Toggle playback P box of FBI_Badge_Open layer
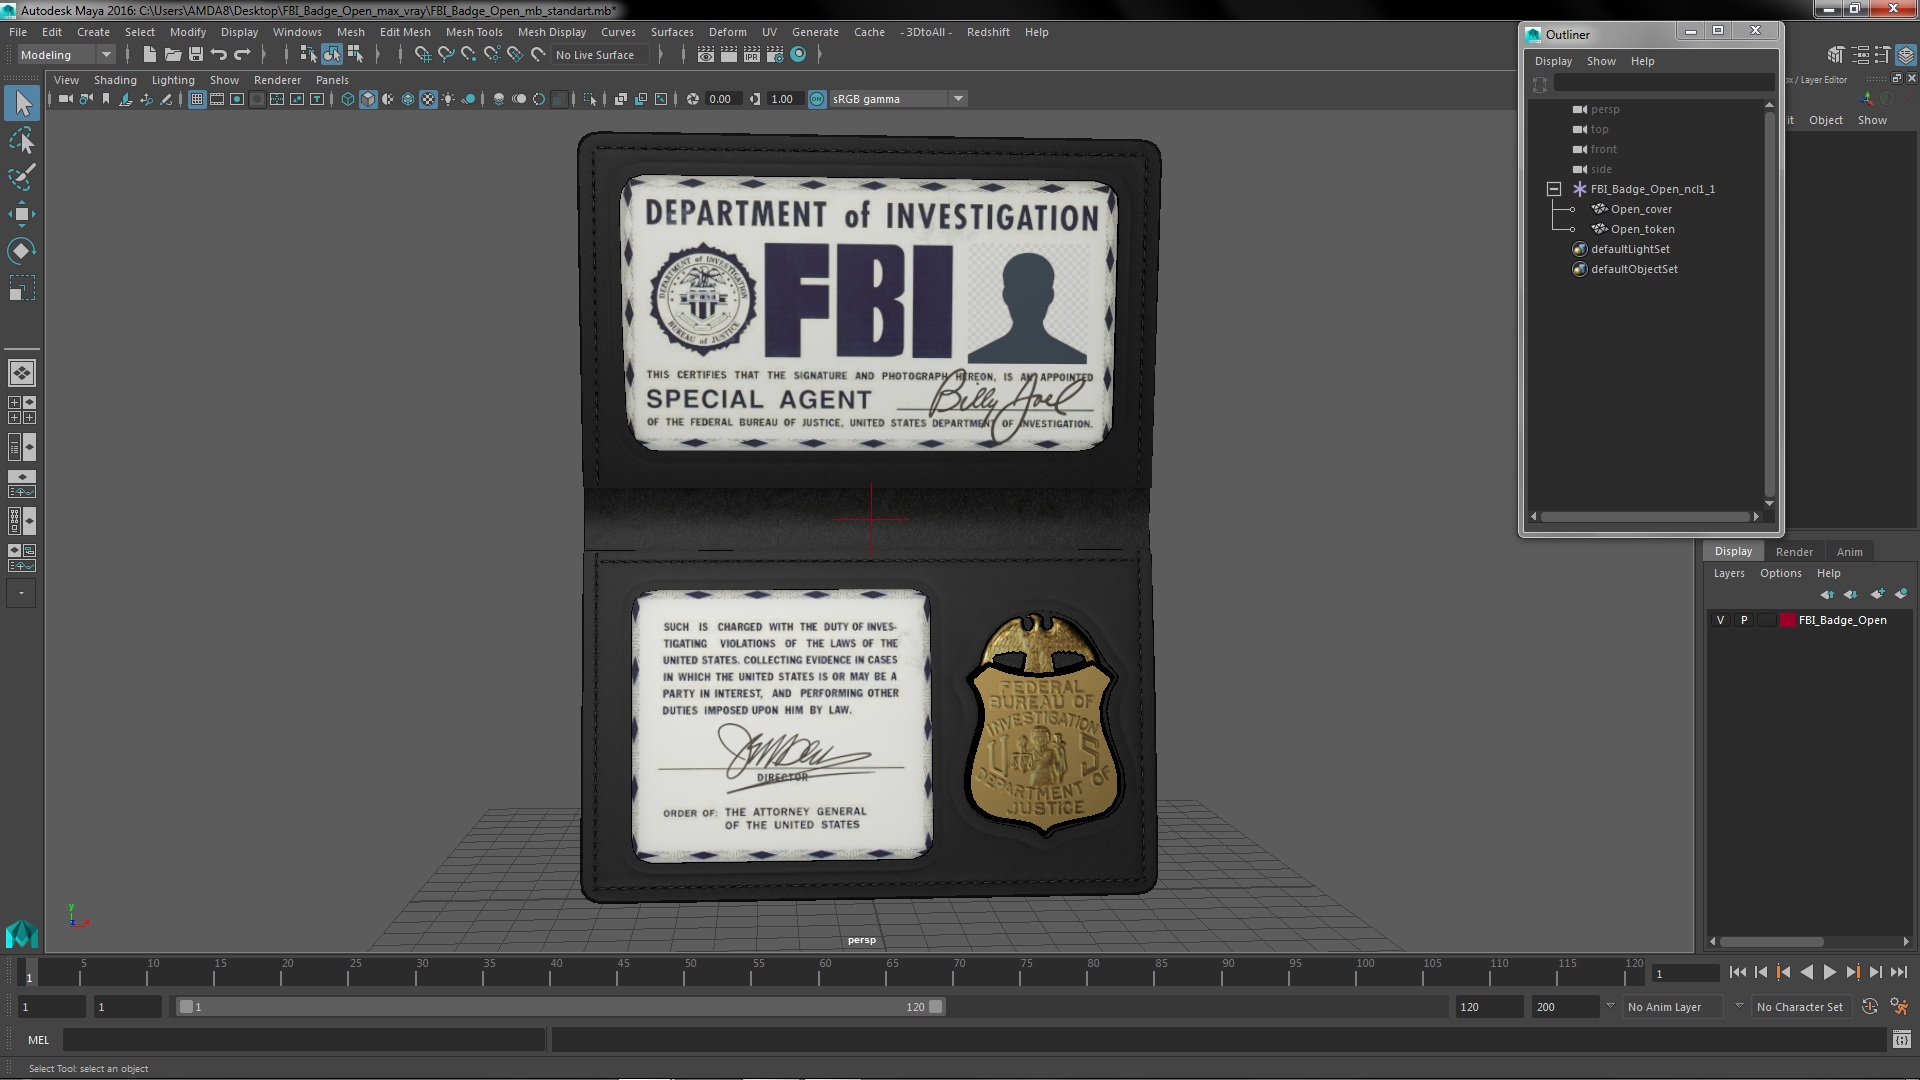 coord(1744,620)
